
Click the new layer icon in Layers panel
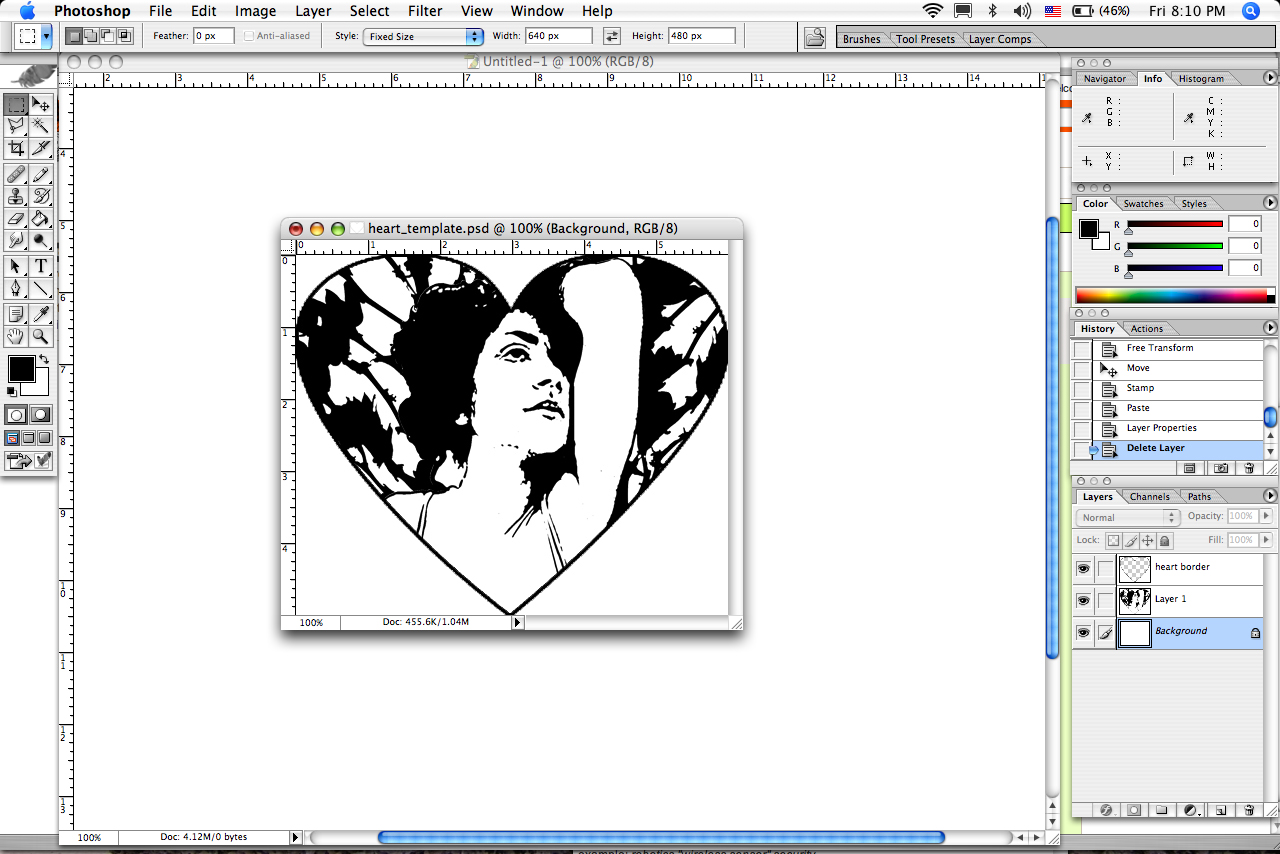[x=1221, y=810]
